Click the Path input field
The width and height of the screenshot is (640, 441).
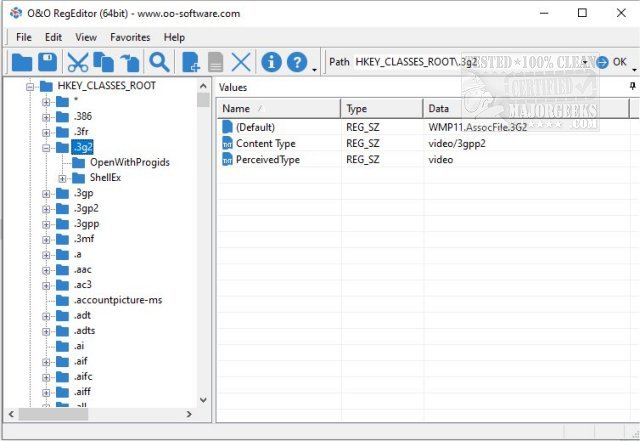[x=467, y=62]
